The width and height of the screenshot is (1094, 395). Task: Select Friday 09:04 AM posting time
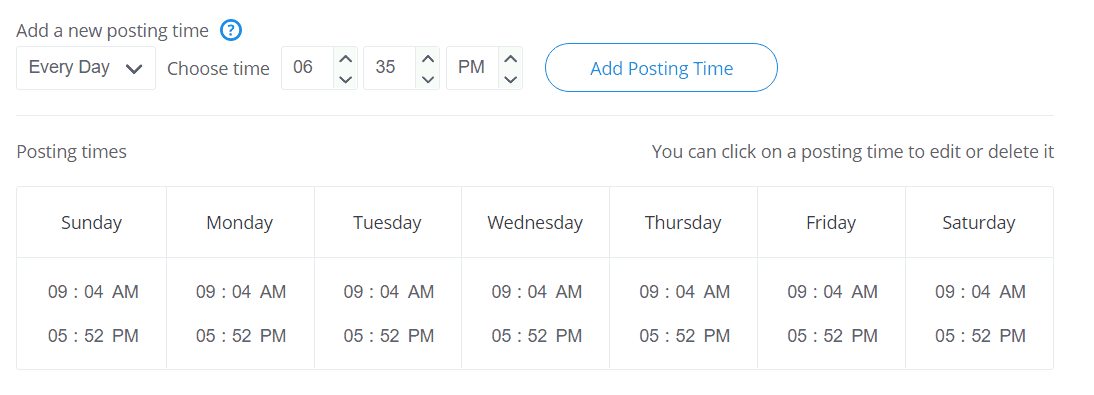click(x=832, y=292)
